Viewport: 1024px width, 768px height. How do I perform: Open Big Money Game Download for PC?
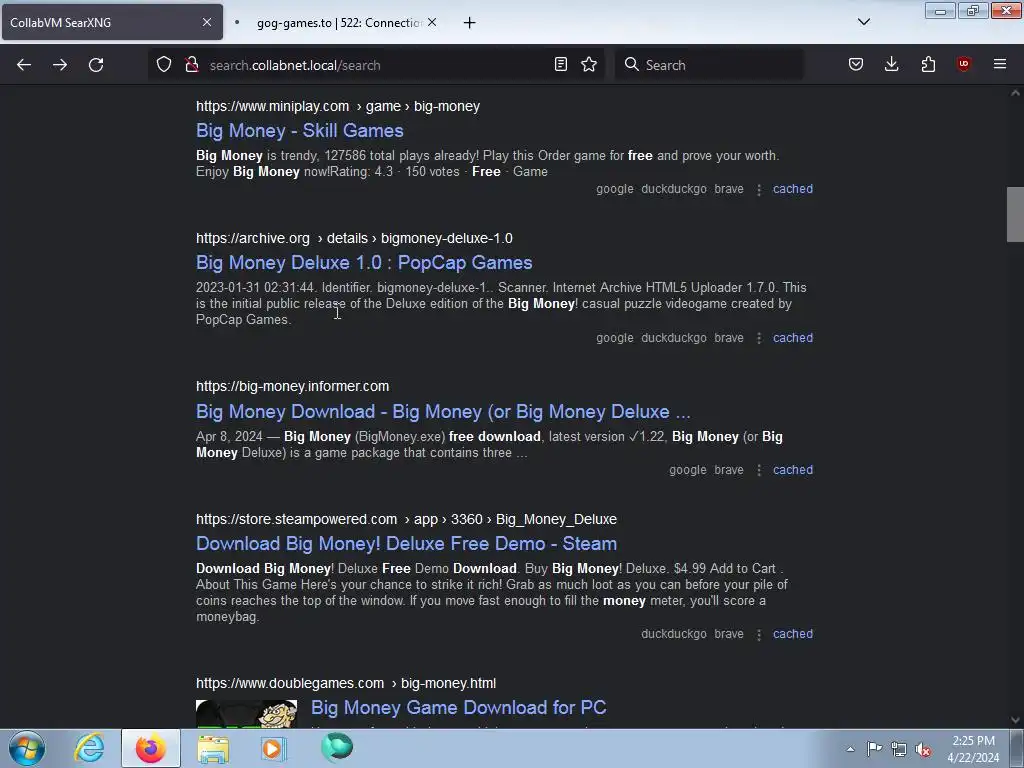tap(458, 707)
